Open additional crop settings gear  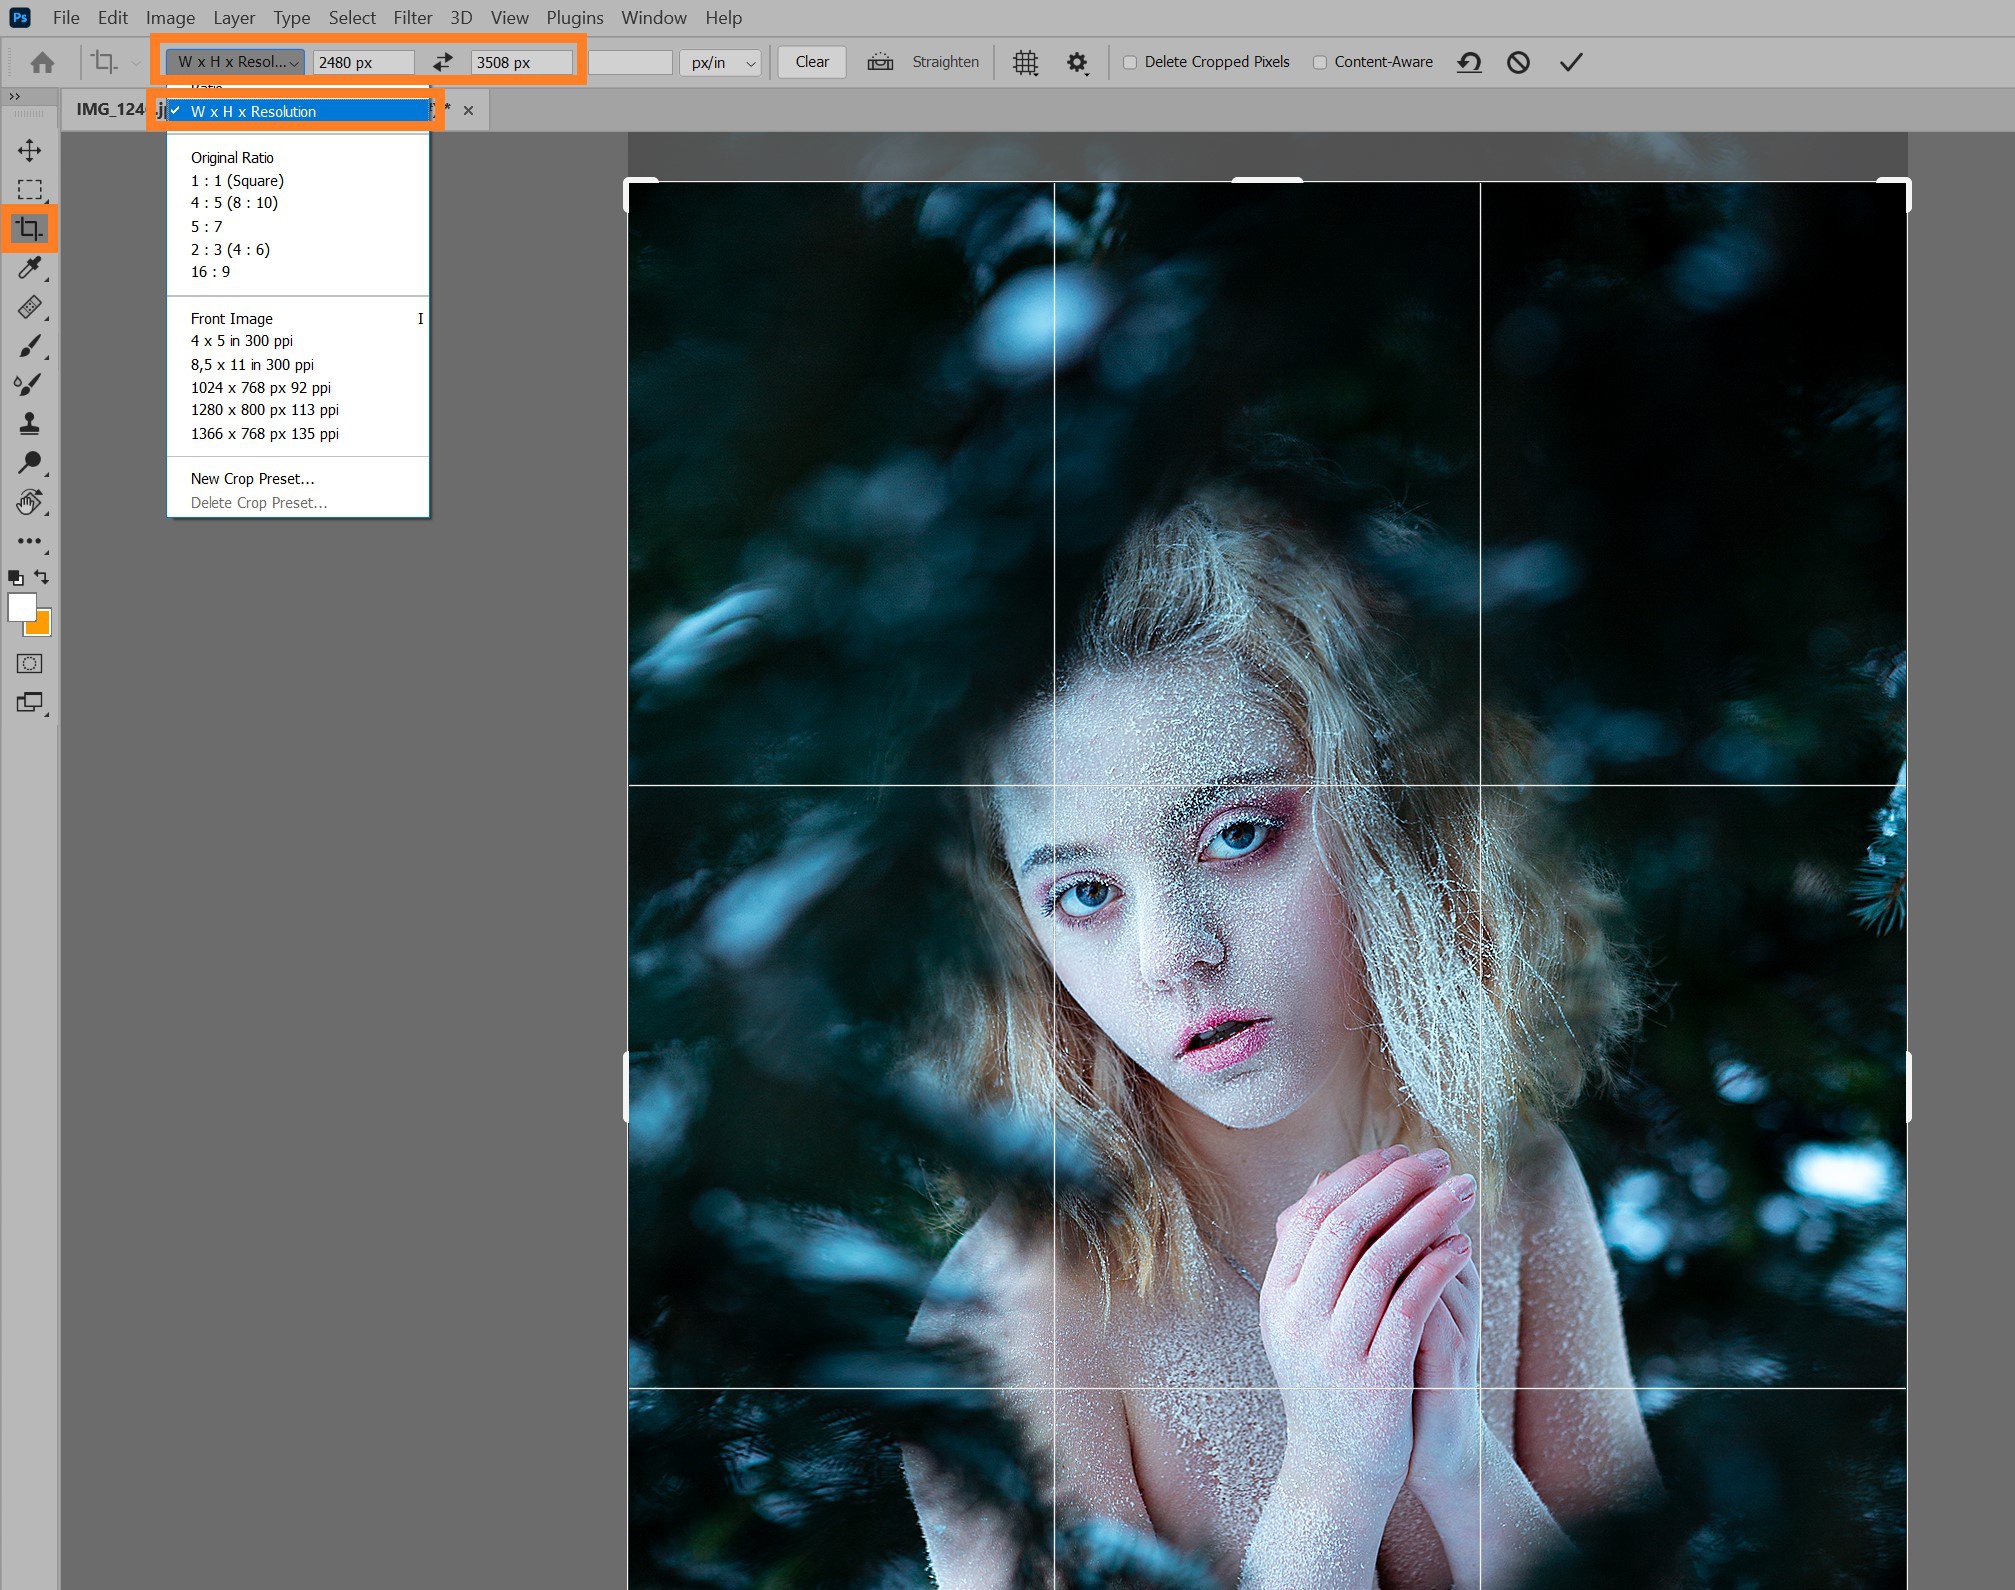pos(1076,62)
